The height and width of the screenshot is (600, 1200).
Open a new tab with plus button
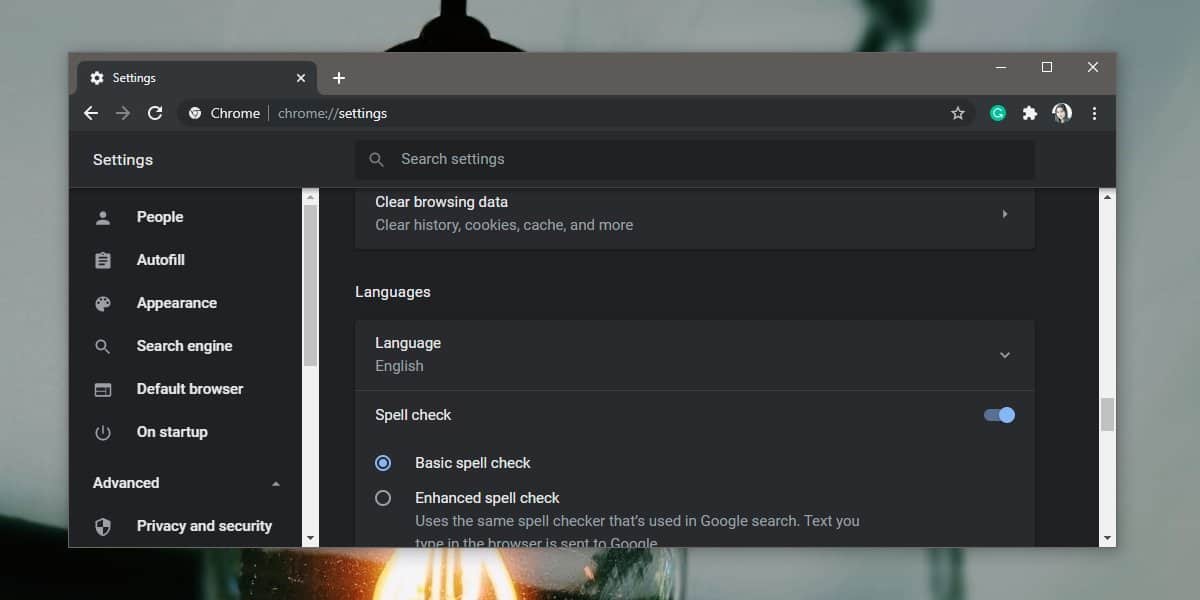coord(339,78)
